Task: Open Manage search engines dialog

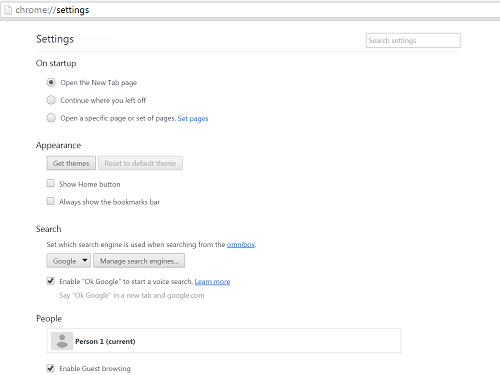Action: pyautogui.click(x=139, y=261)
